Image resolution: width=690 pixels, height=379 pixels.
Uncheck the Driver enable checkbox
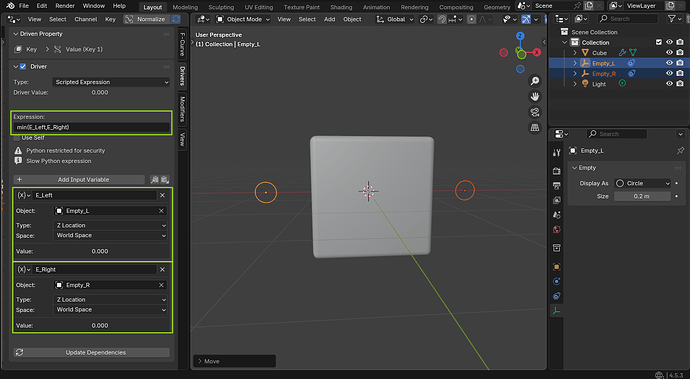[23, 66]
